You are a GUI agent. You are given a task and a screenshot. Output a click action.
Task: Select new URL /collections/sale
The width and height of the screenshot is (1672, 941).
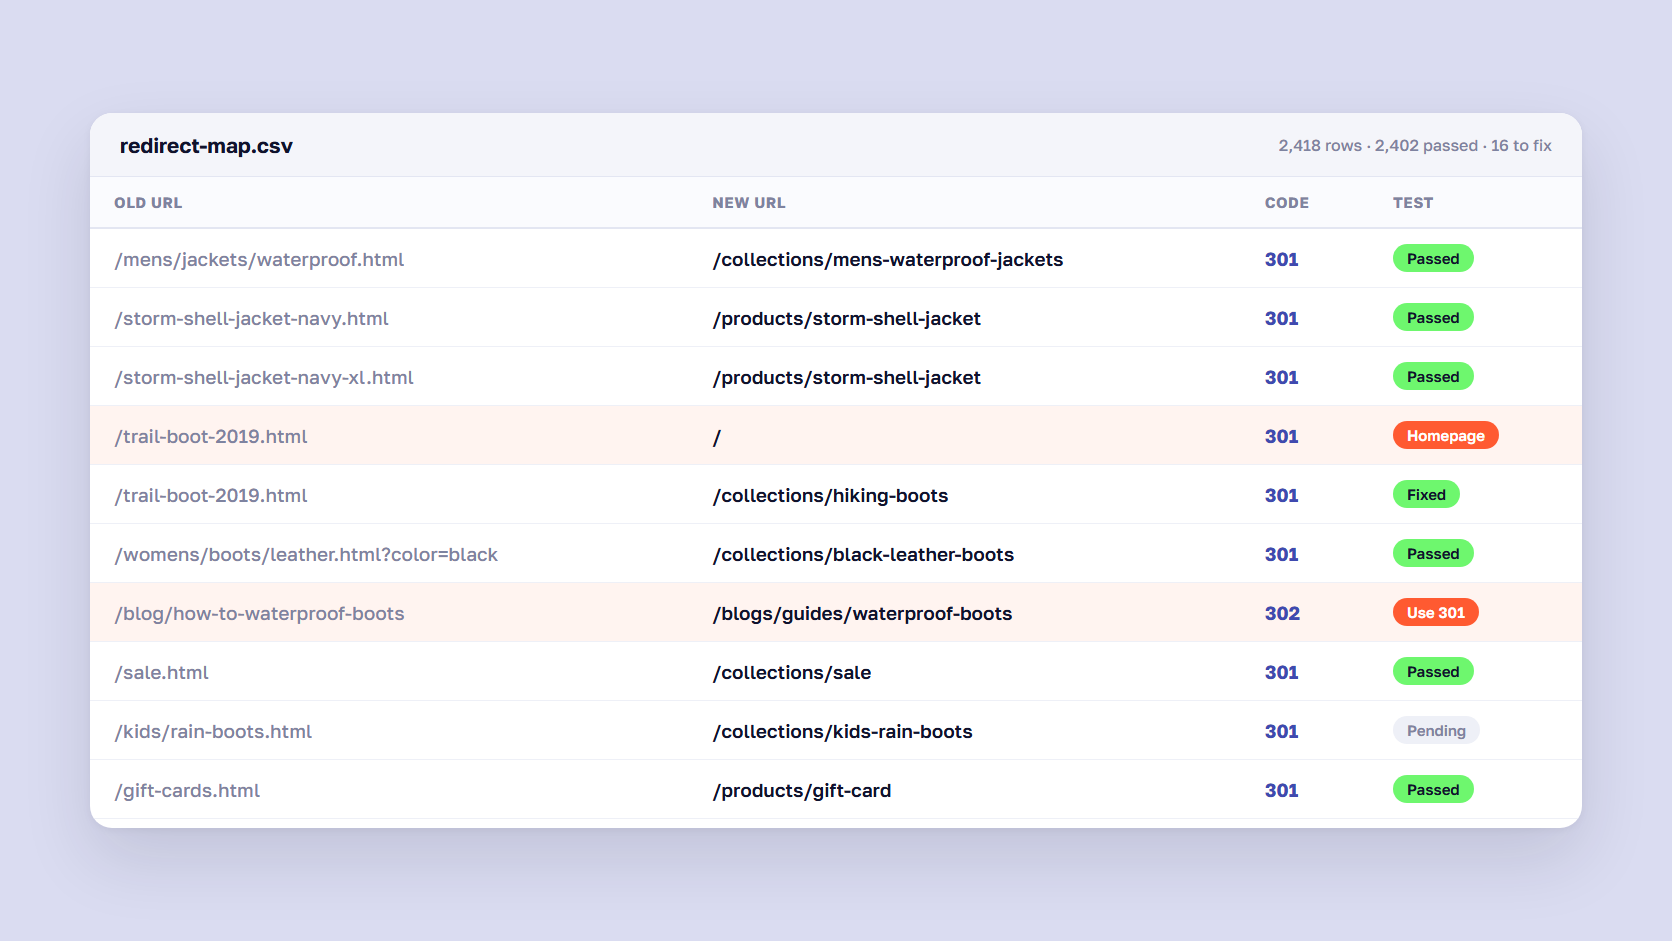coord(792,673)
